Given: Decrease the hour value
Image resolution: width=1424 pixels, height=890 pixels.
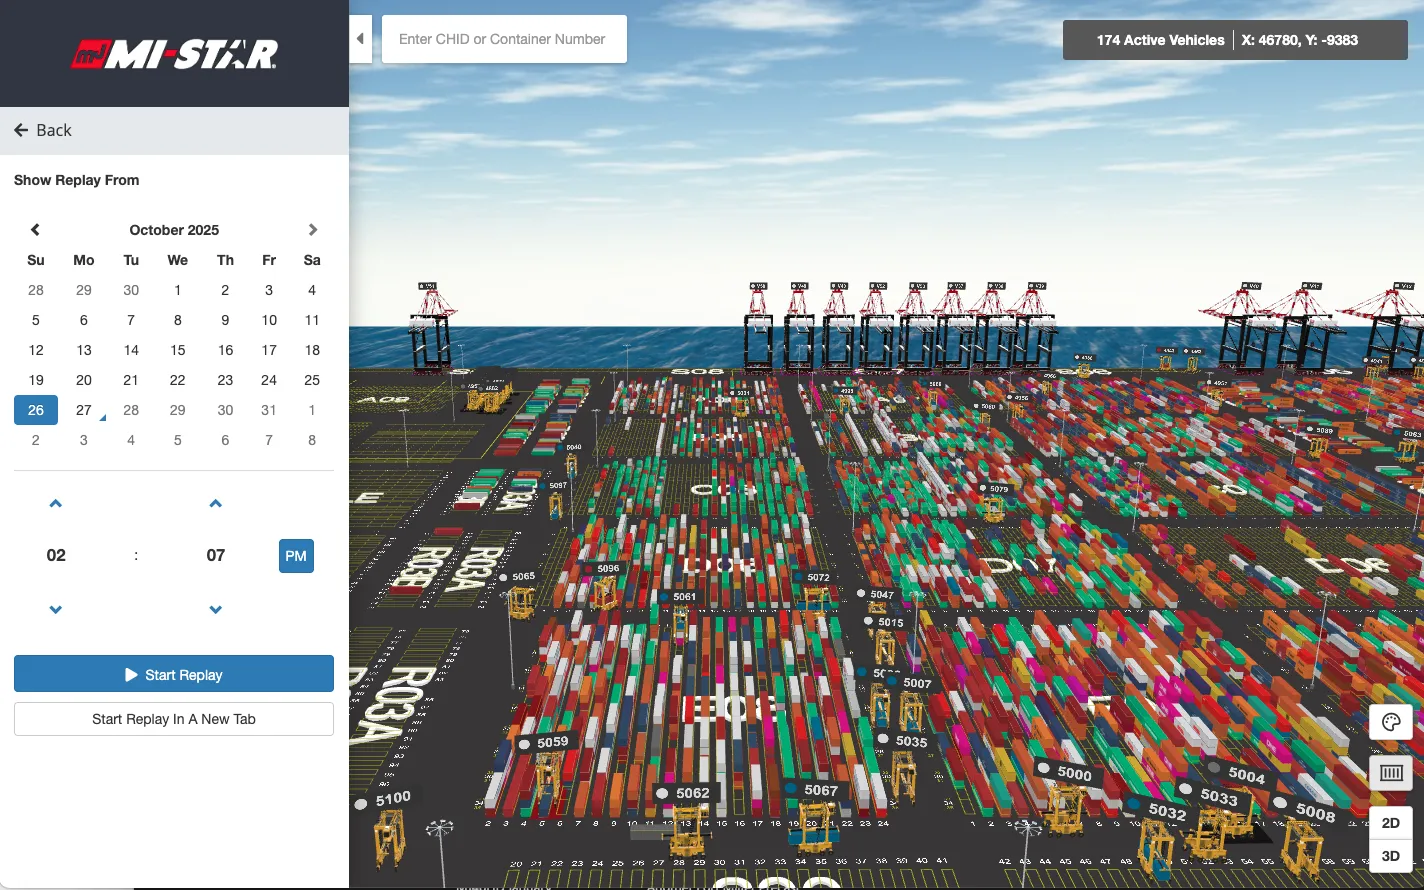Looking at the screenshot, I should point(56,609).
